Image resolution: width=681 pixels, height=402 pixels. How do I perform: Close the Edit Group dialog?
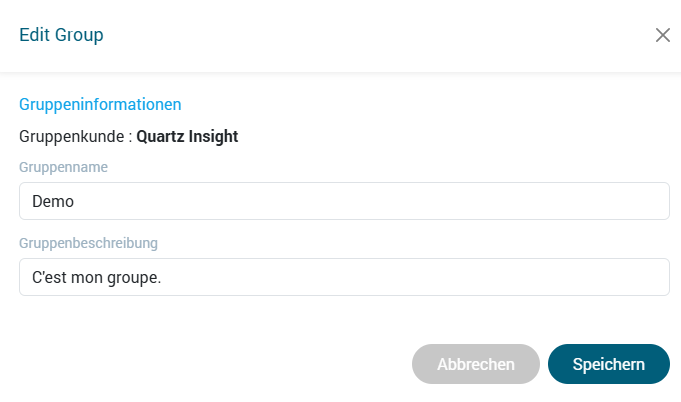click(662, 35)
